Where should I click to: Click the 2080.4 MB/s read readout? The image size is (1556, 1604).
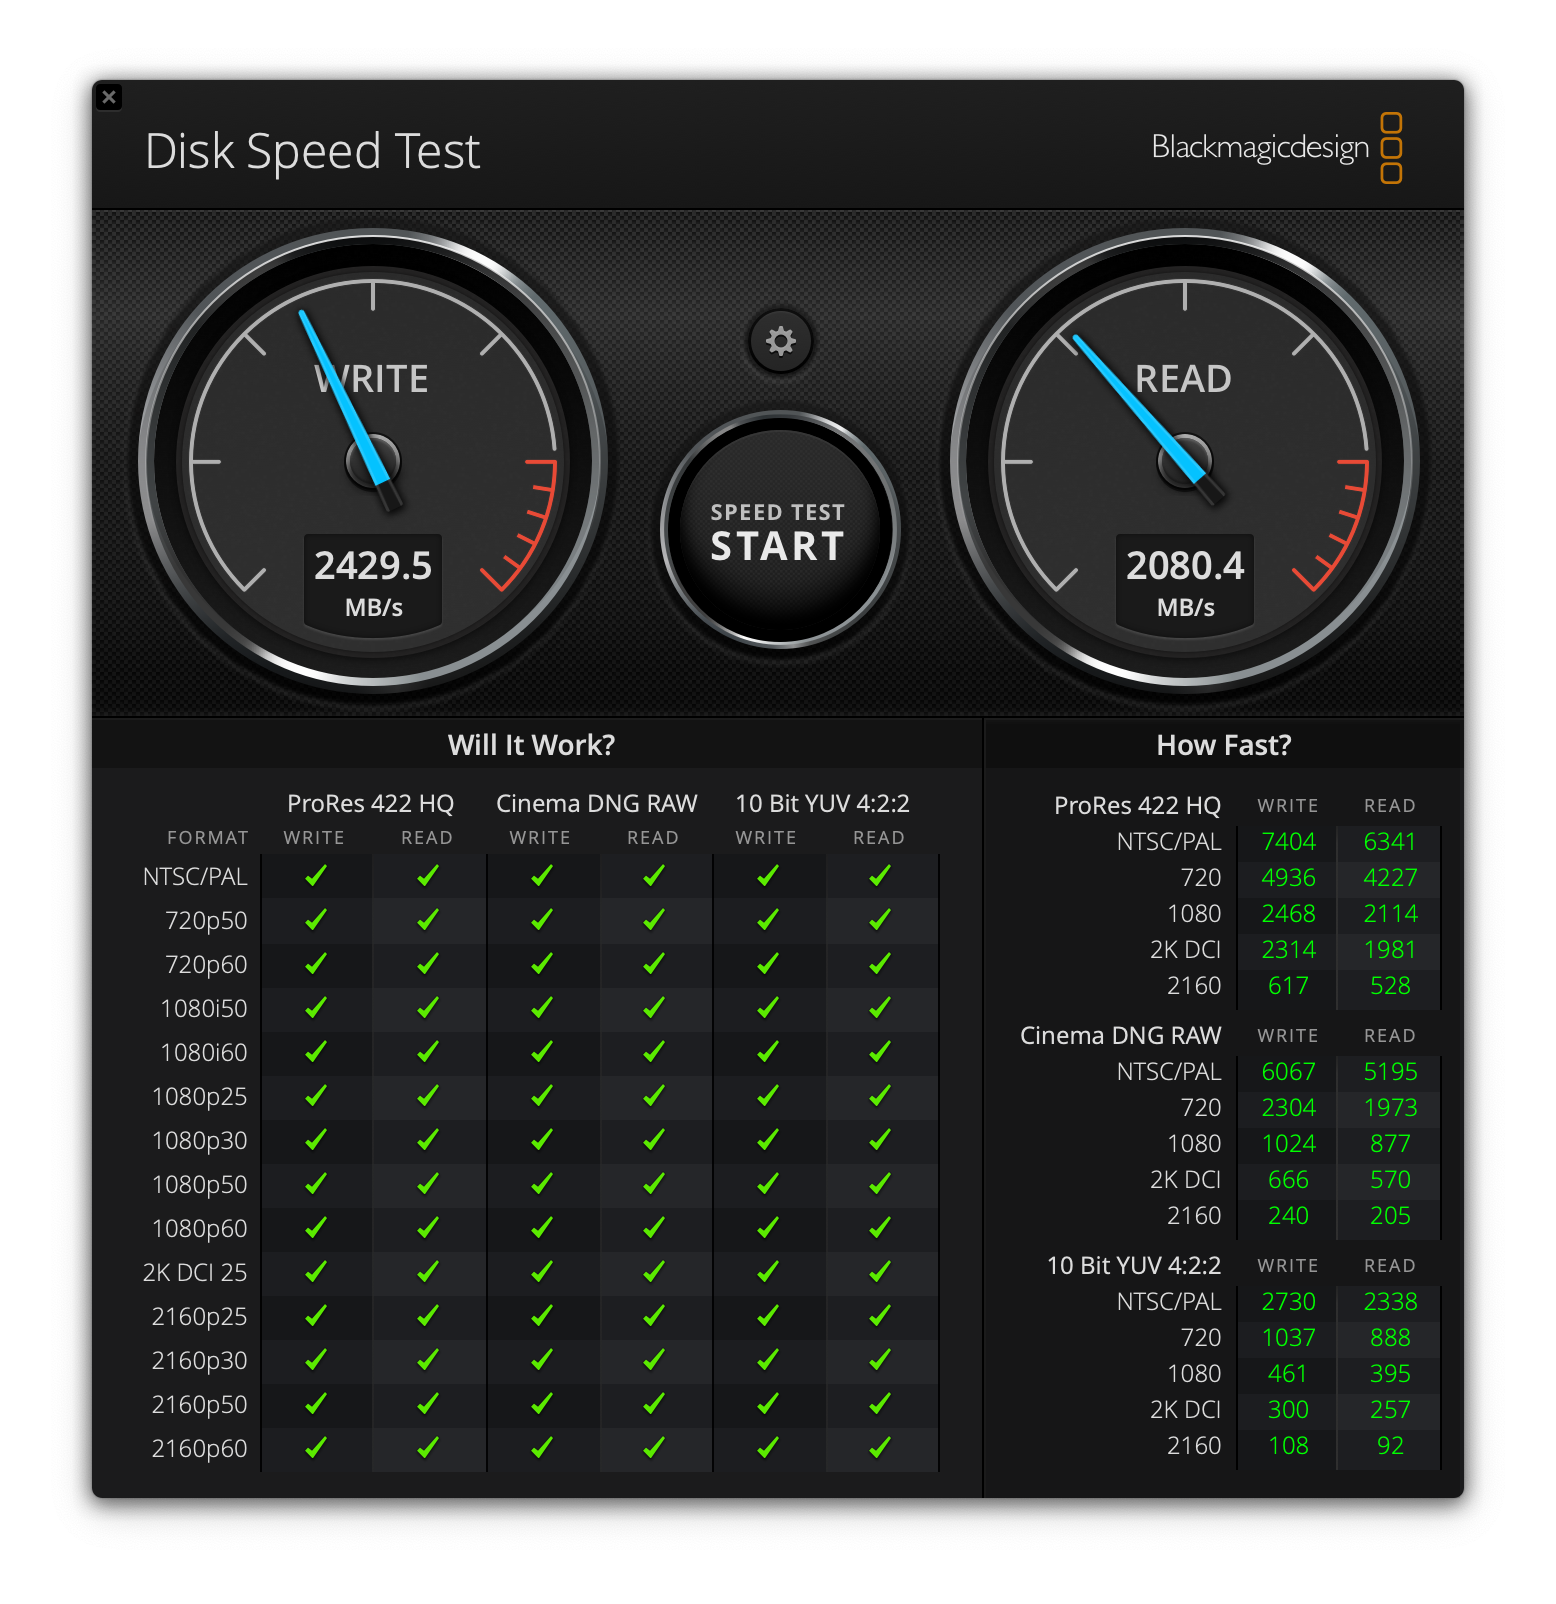[x=1185, y=581]
